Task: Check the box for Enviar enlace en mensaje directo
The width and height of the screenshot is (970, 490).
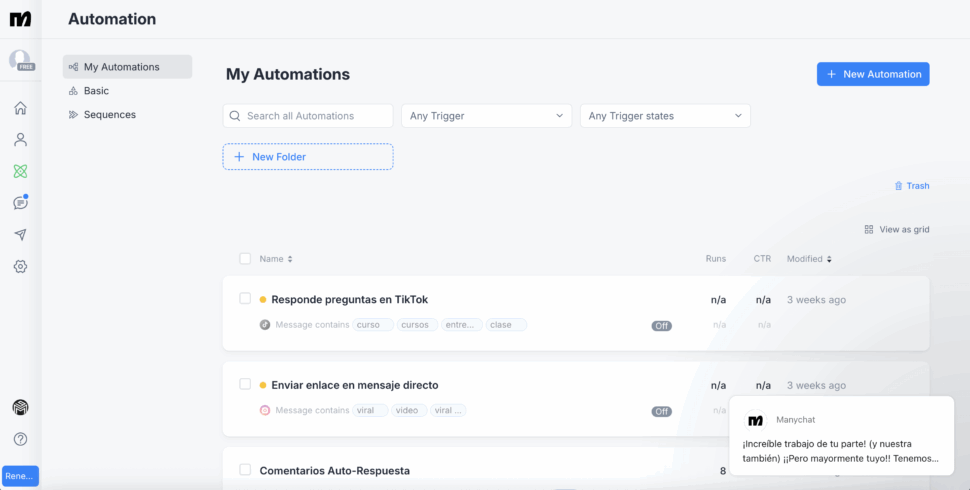Action: (x=245, y=384)
